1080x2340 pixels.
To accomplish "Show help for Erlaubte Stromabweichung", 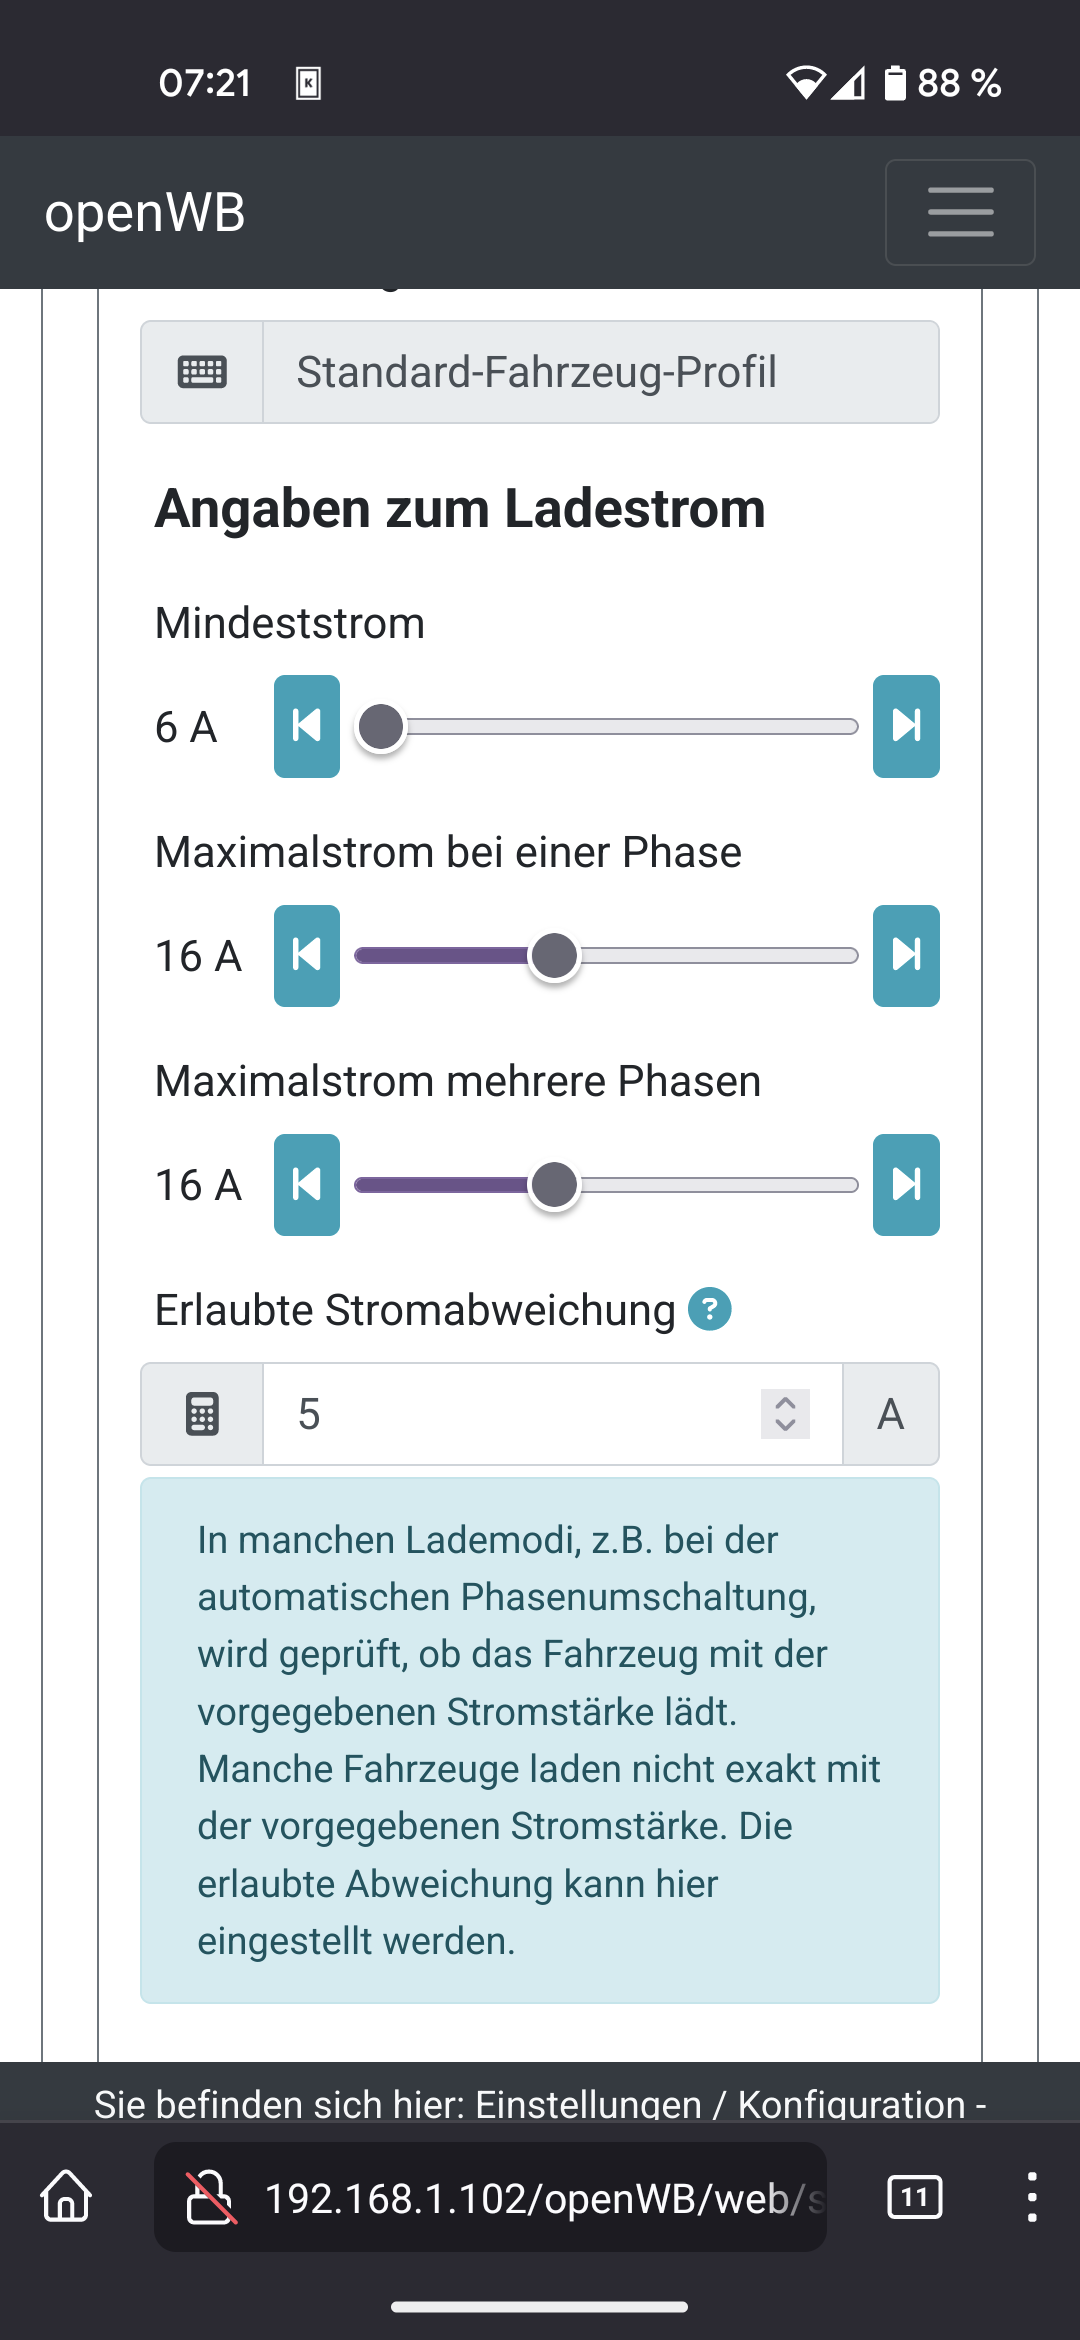I will pos(710,1309).
